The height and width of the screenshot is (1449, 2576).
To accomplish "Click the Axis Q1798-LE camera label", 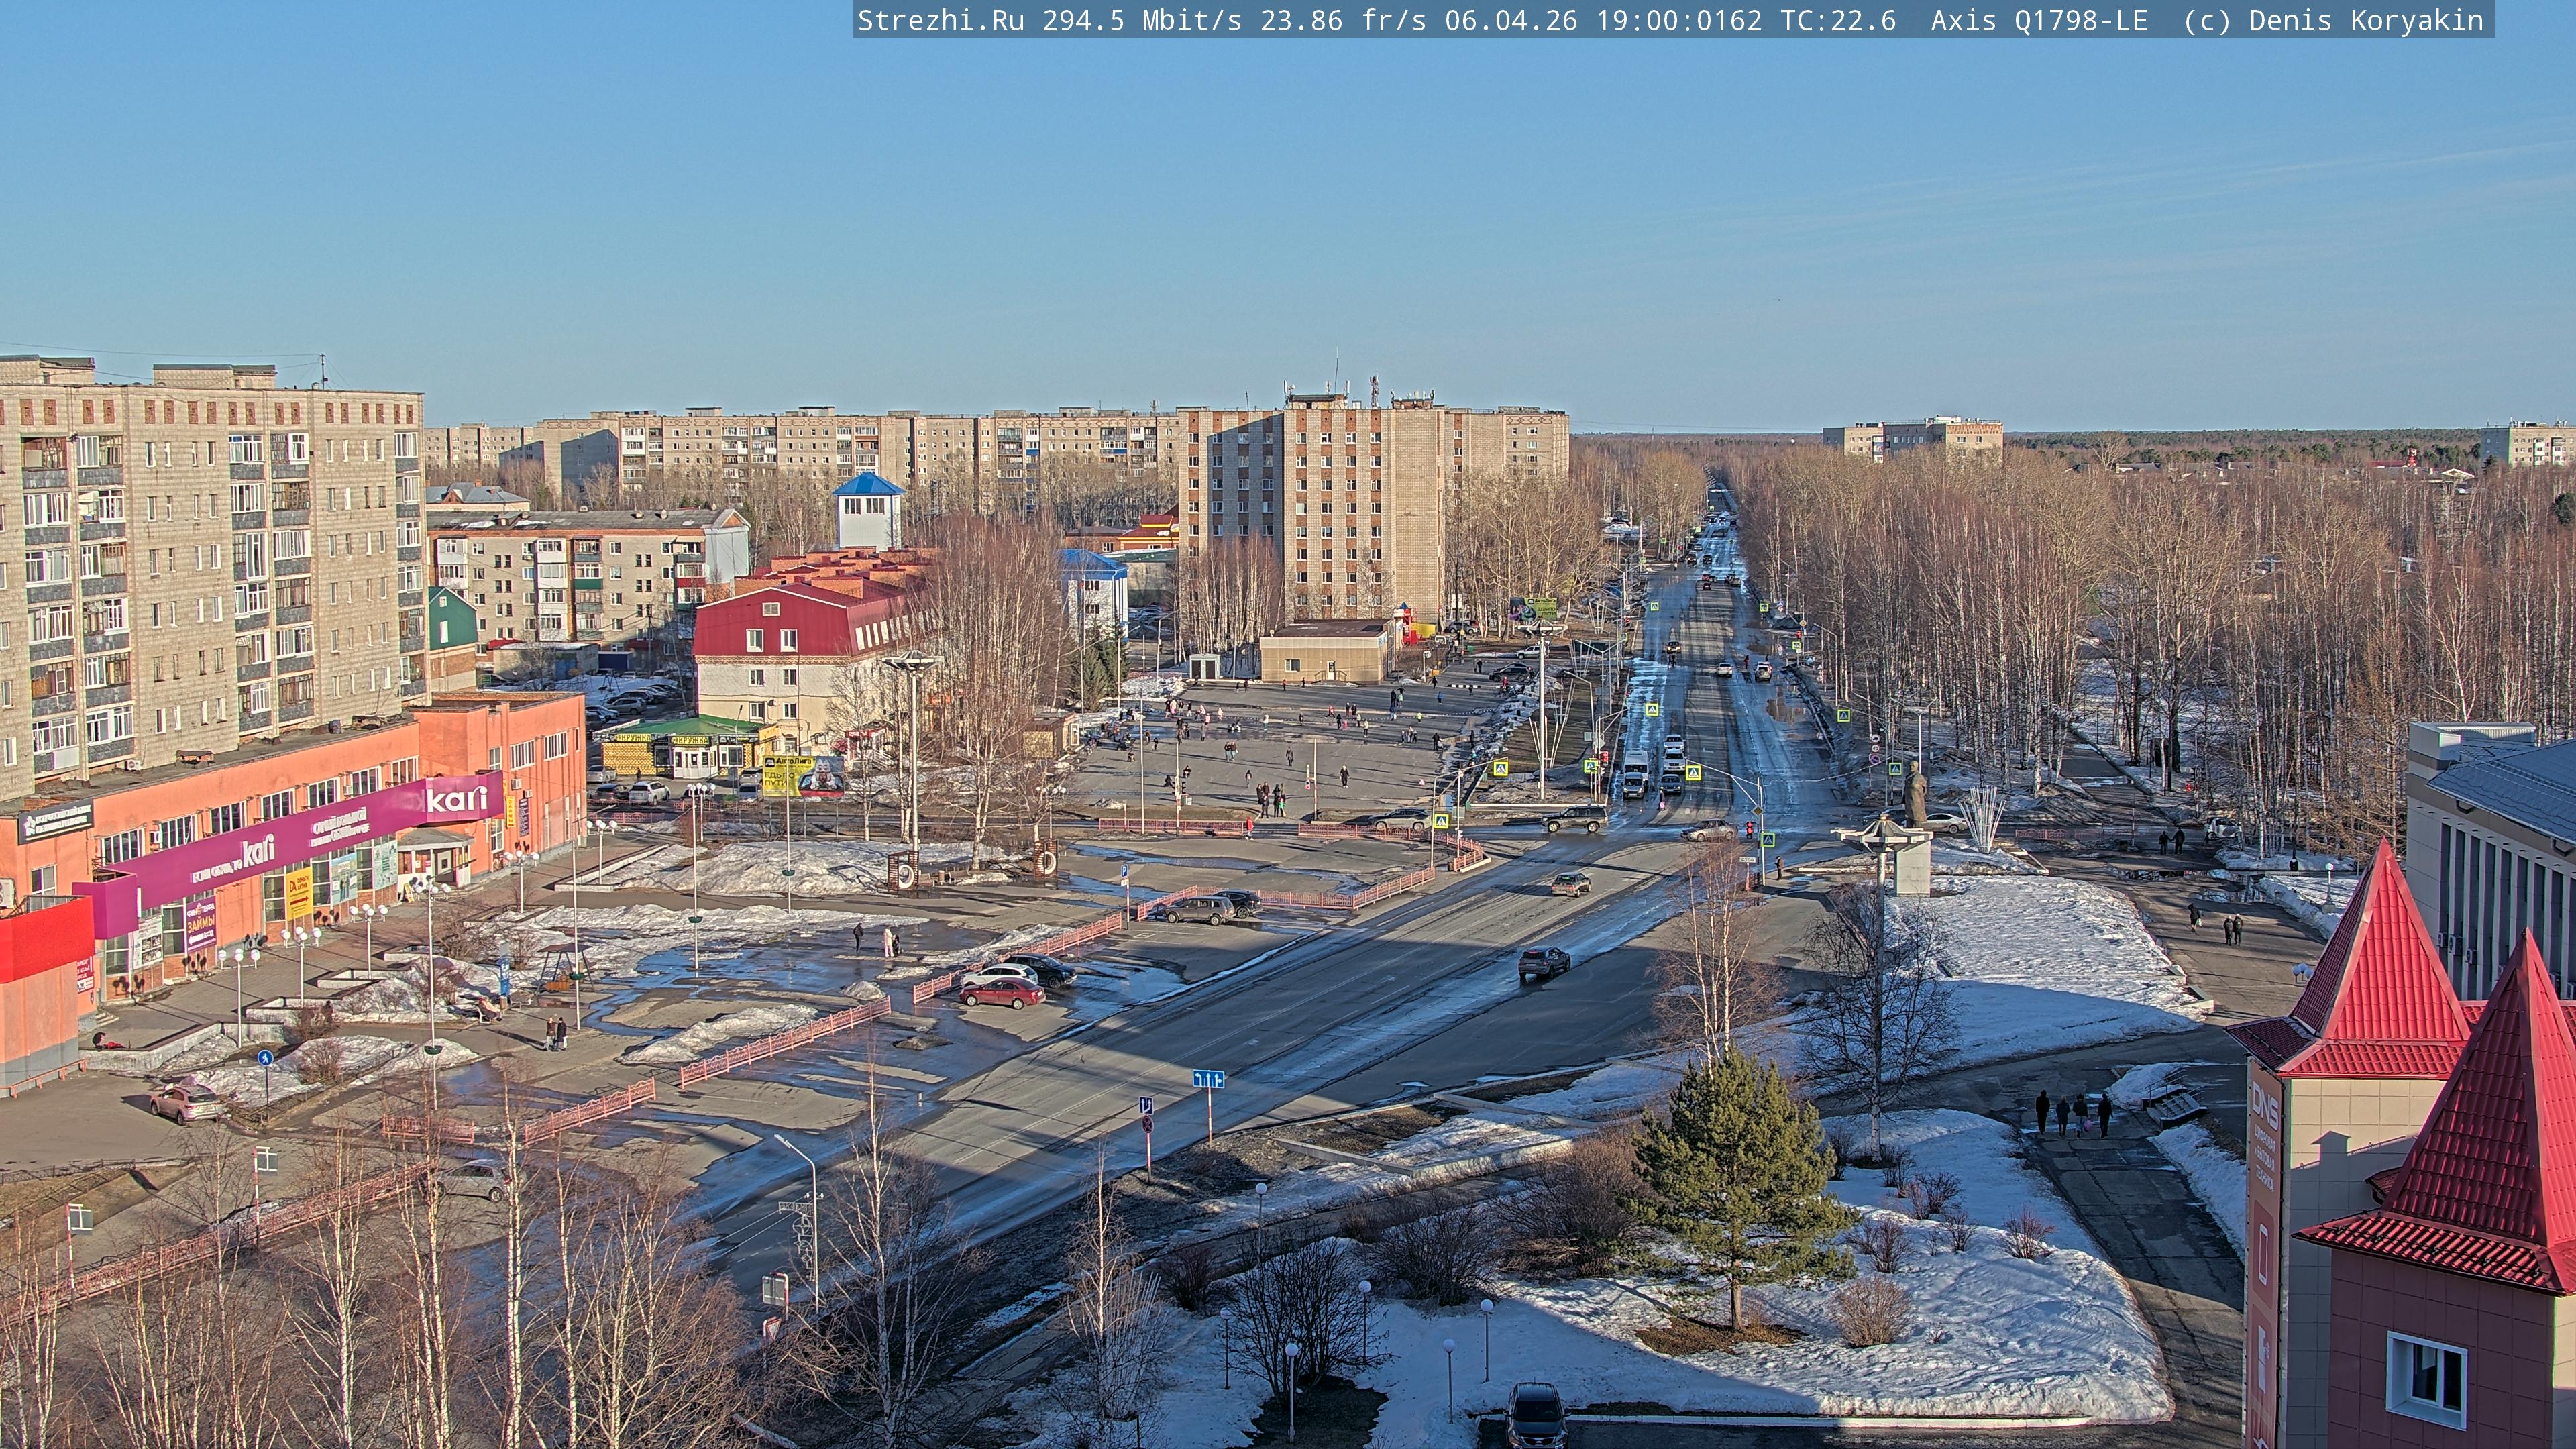I will click(x=2039, y=20).
